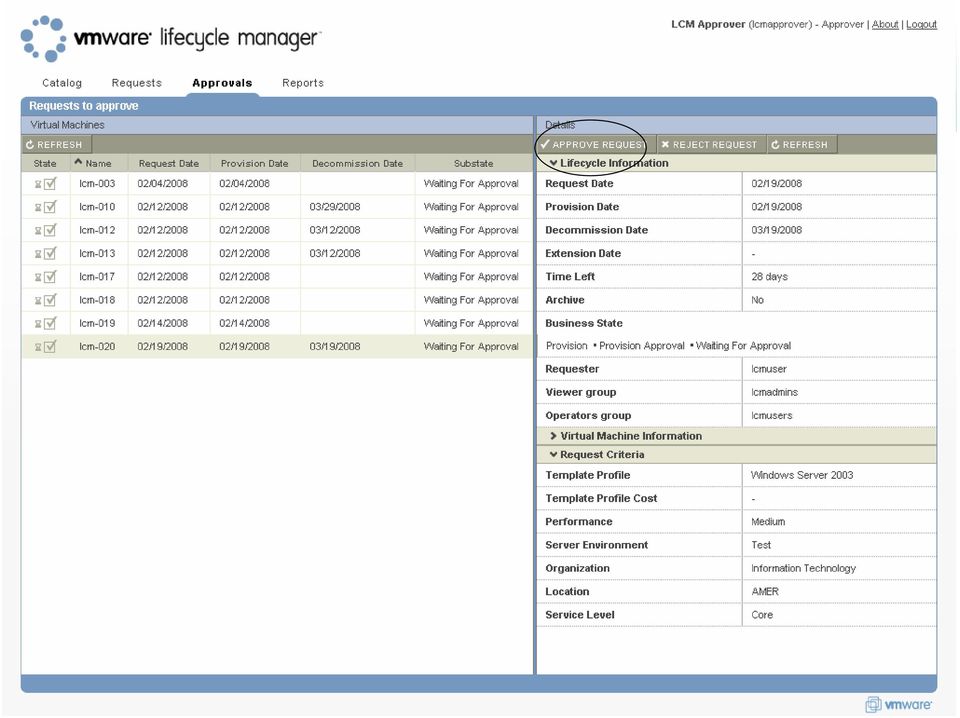Select the lcm-018 name cell
The height and width of the screenshot is (718, 960).
[97, 300]
